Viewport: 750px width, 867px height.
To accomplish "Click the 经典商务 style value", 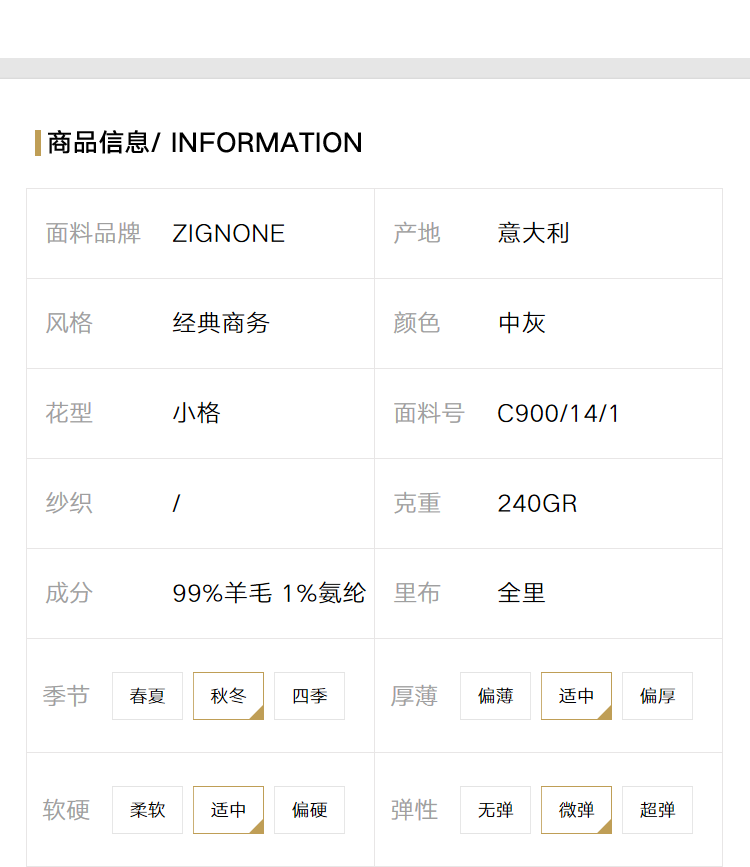I will coord(221,323).
